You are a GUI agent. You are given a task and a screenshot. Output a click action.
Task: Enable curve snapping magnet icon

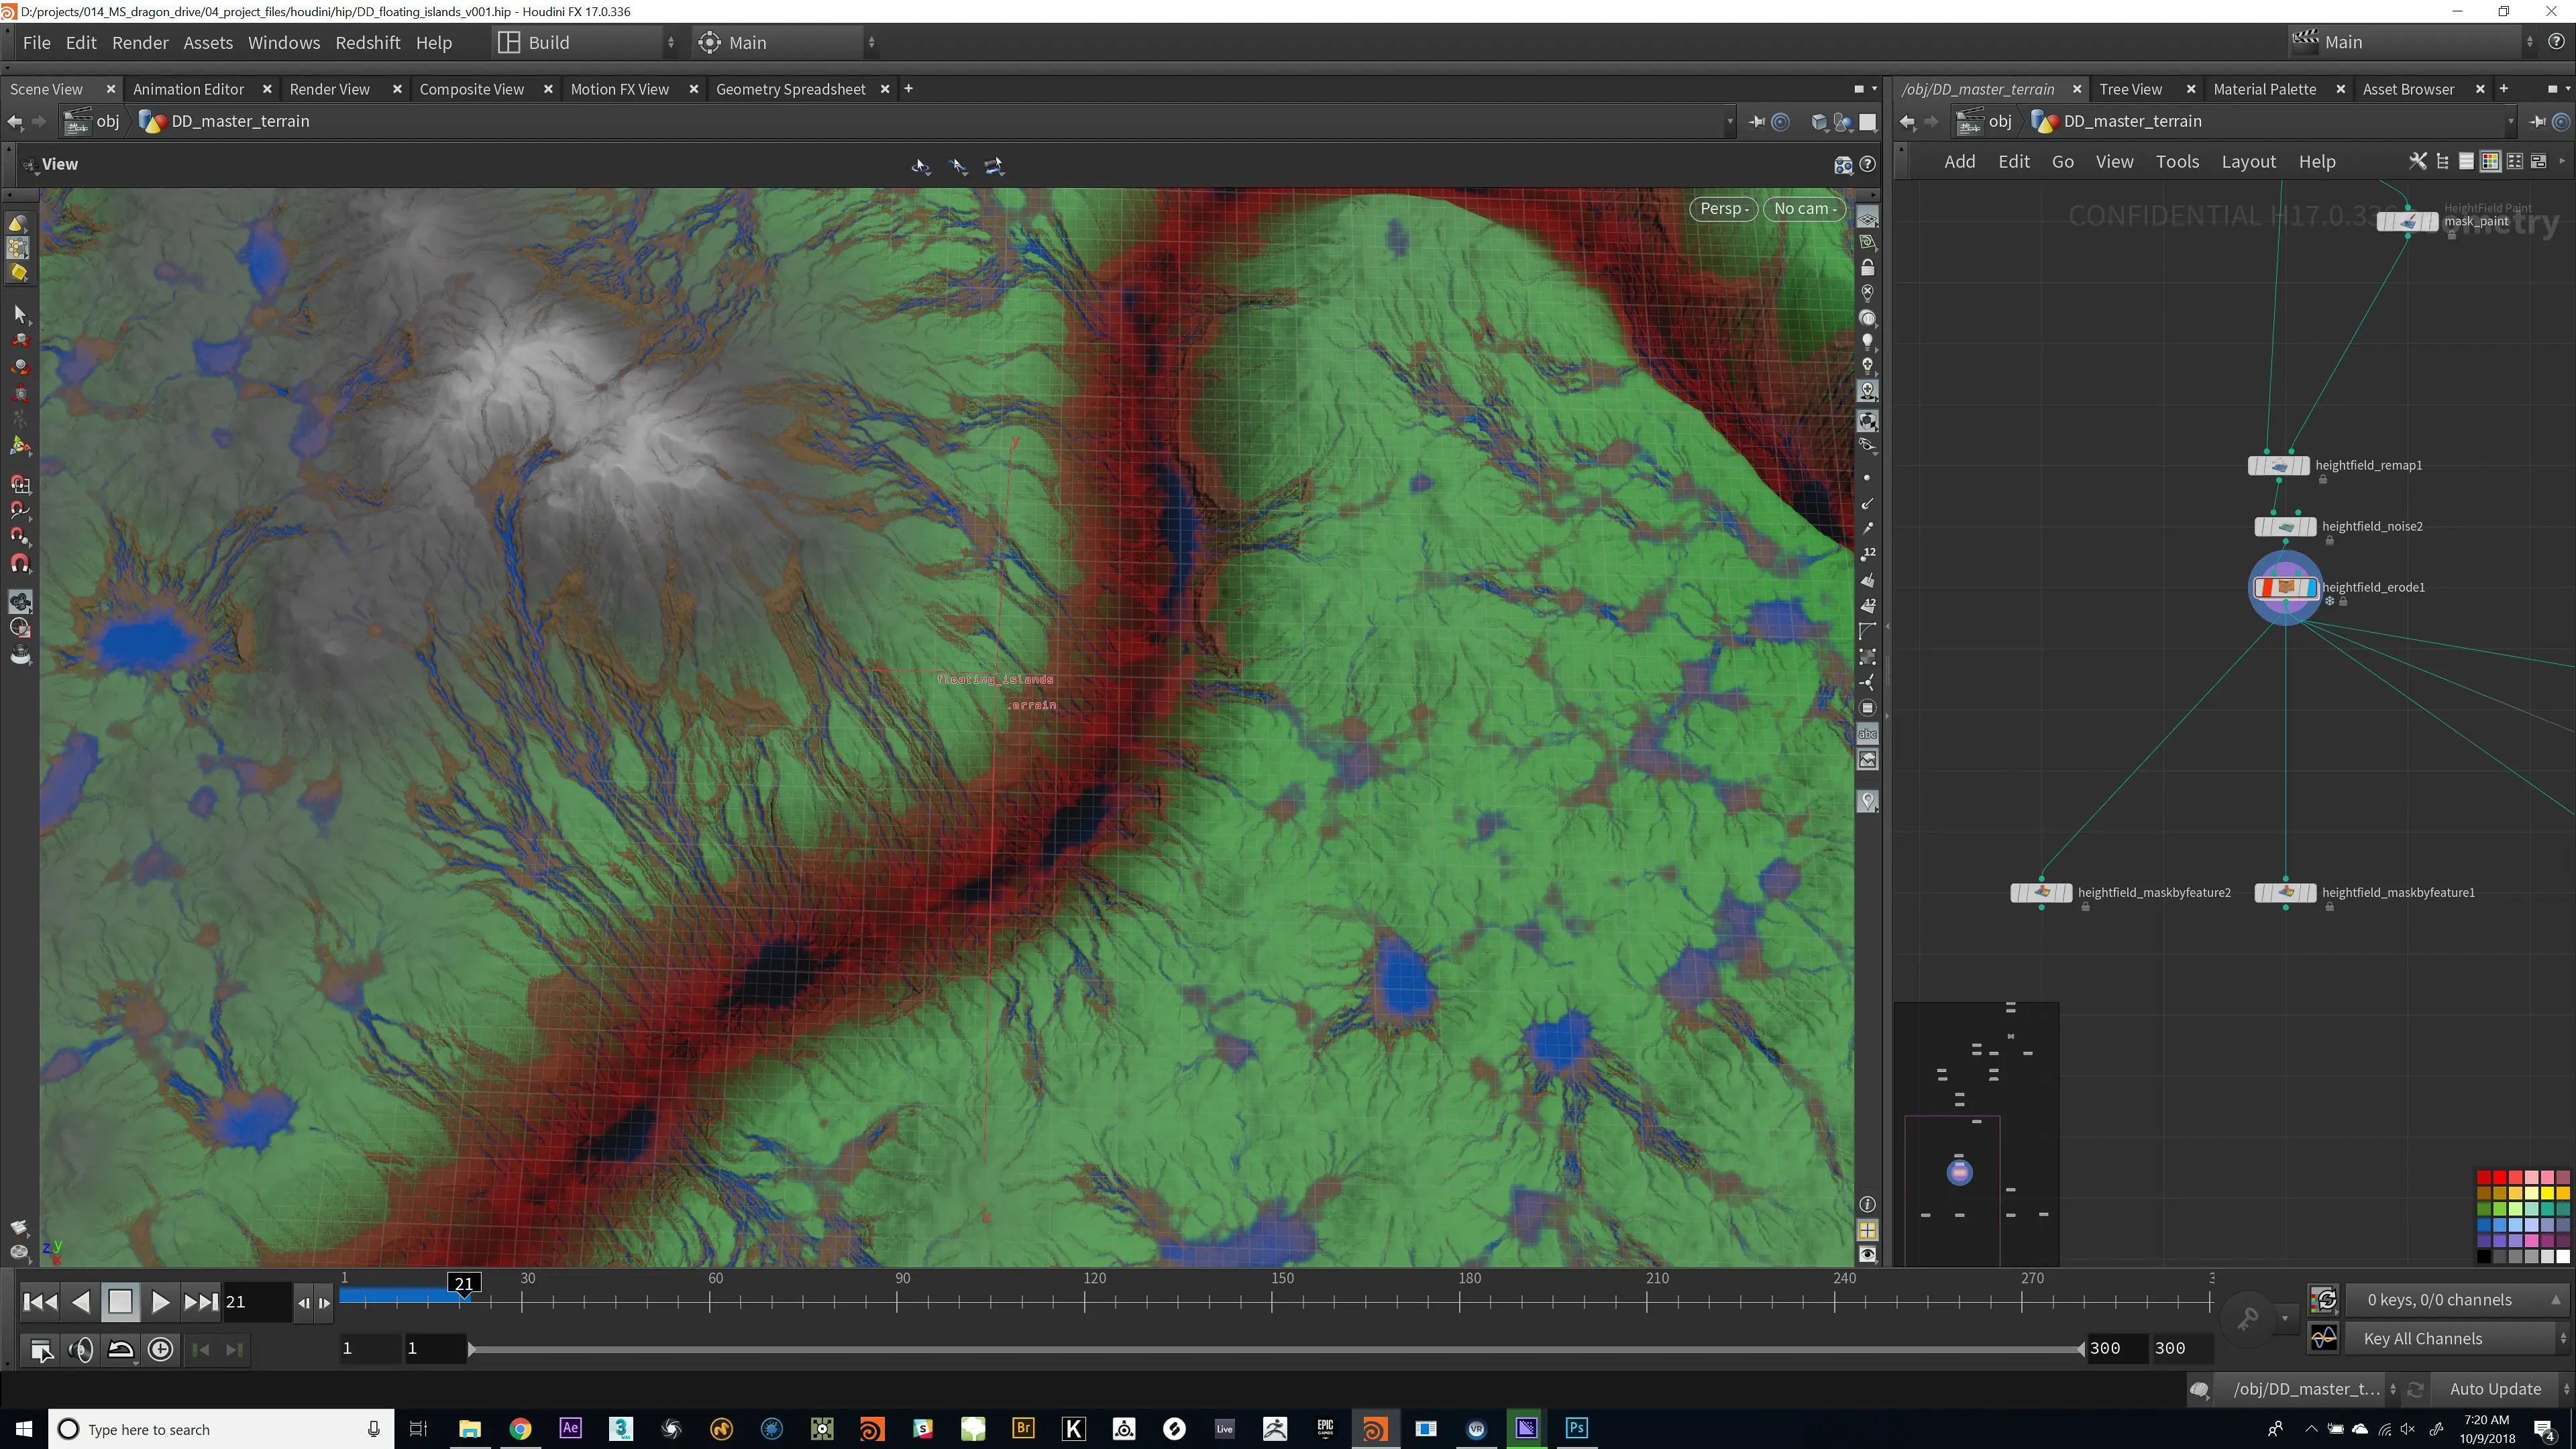click(x=20, y=510)
